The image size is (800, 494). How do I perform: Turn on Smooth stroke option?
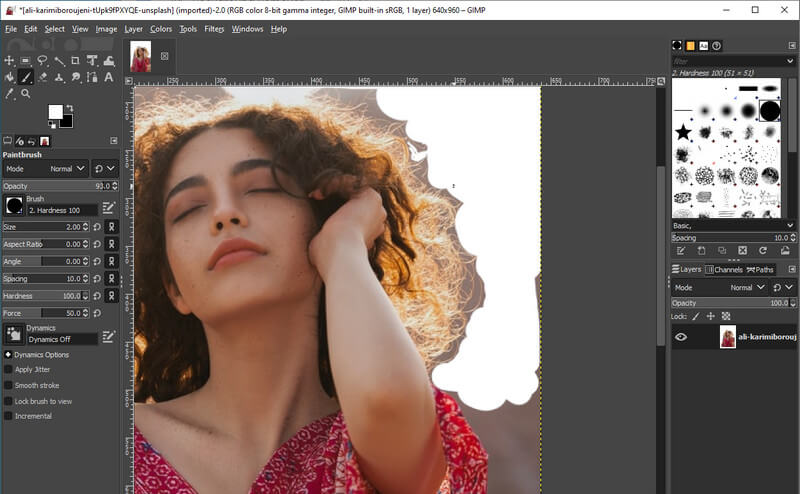[x=9, y=385]
